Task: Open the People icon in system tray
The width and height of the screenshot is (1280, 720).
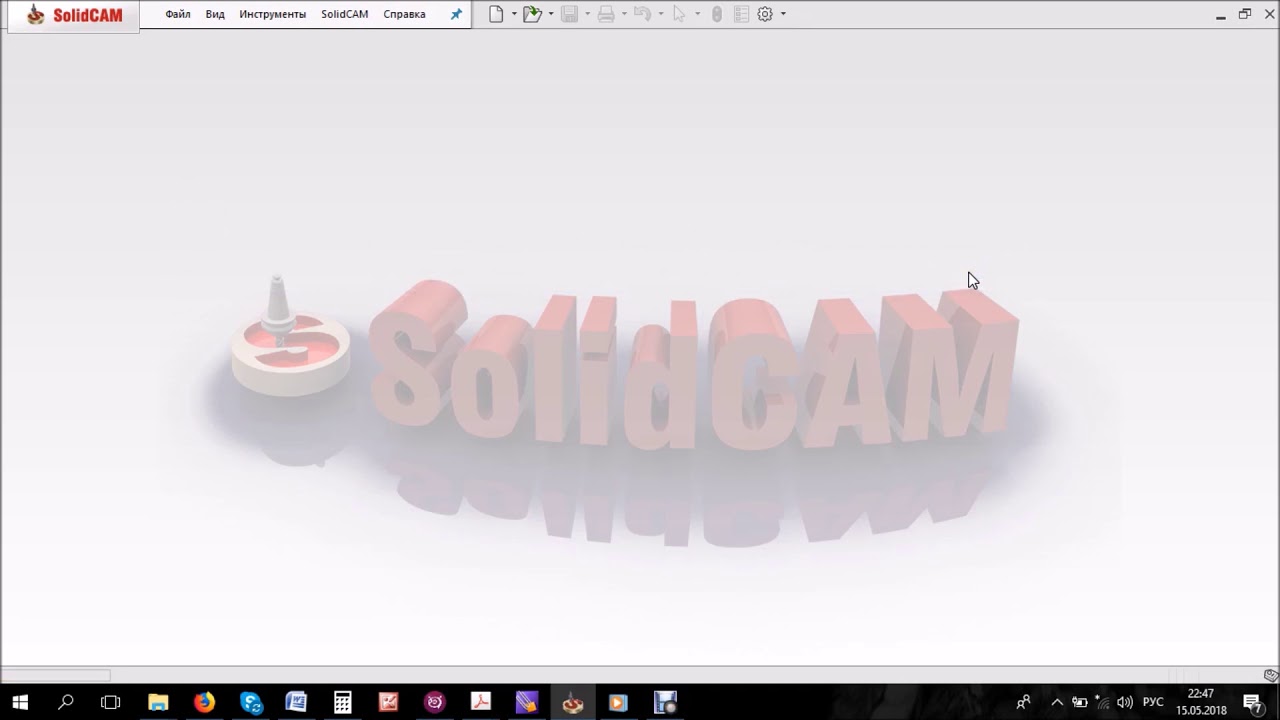Action: (1023, 702)
